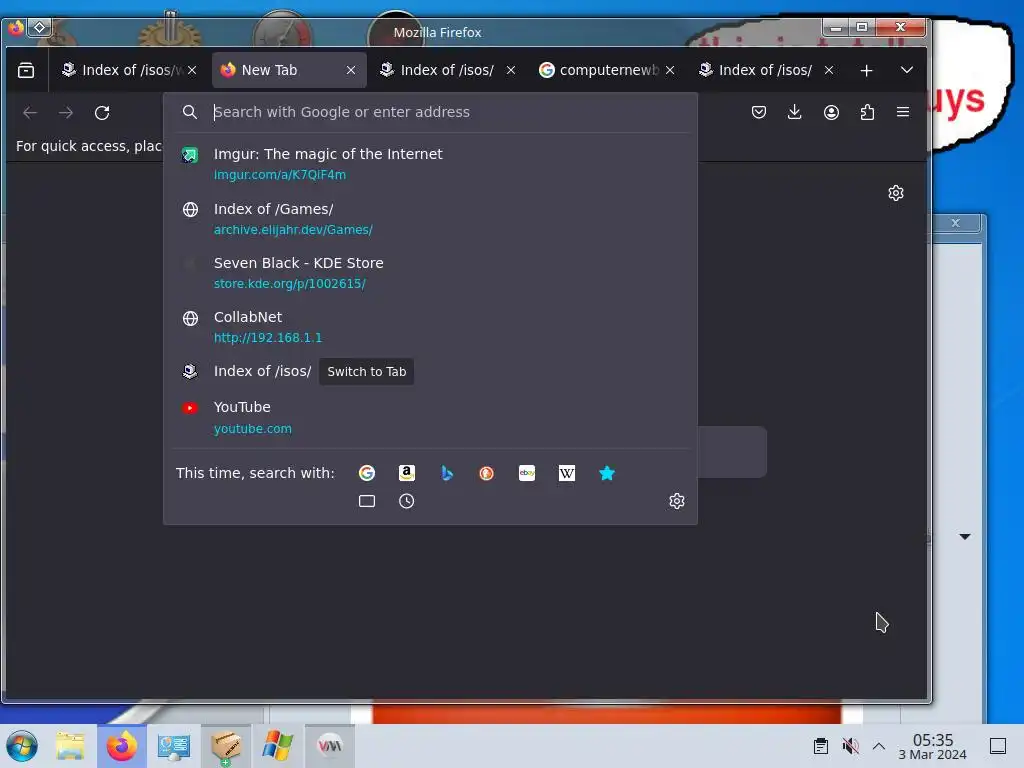Search Bookmarks using star icon
The image size is (1024, 768).
pos(607,473)
